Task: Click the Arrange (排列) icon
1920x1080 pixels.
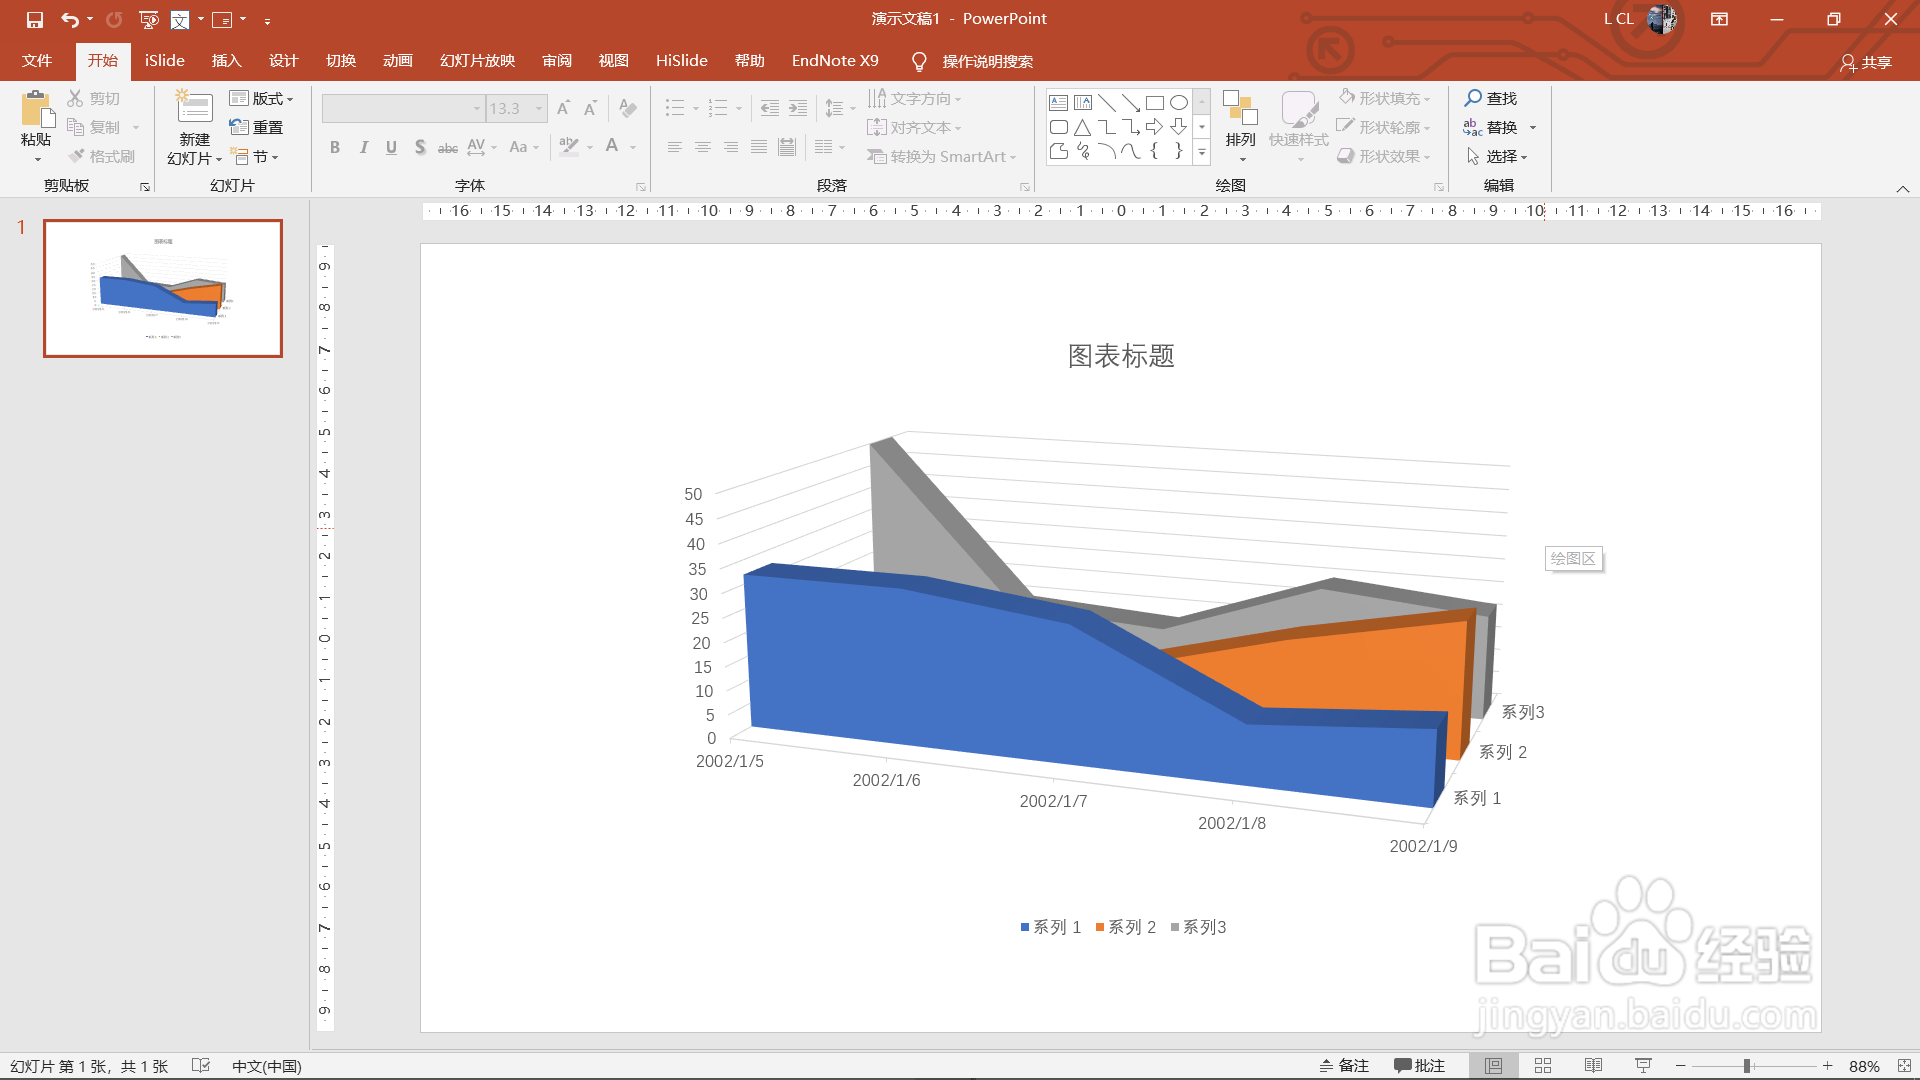Action: click(x=1240, y=108)
